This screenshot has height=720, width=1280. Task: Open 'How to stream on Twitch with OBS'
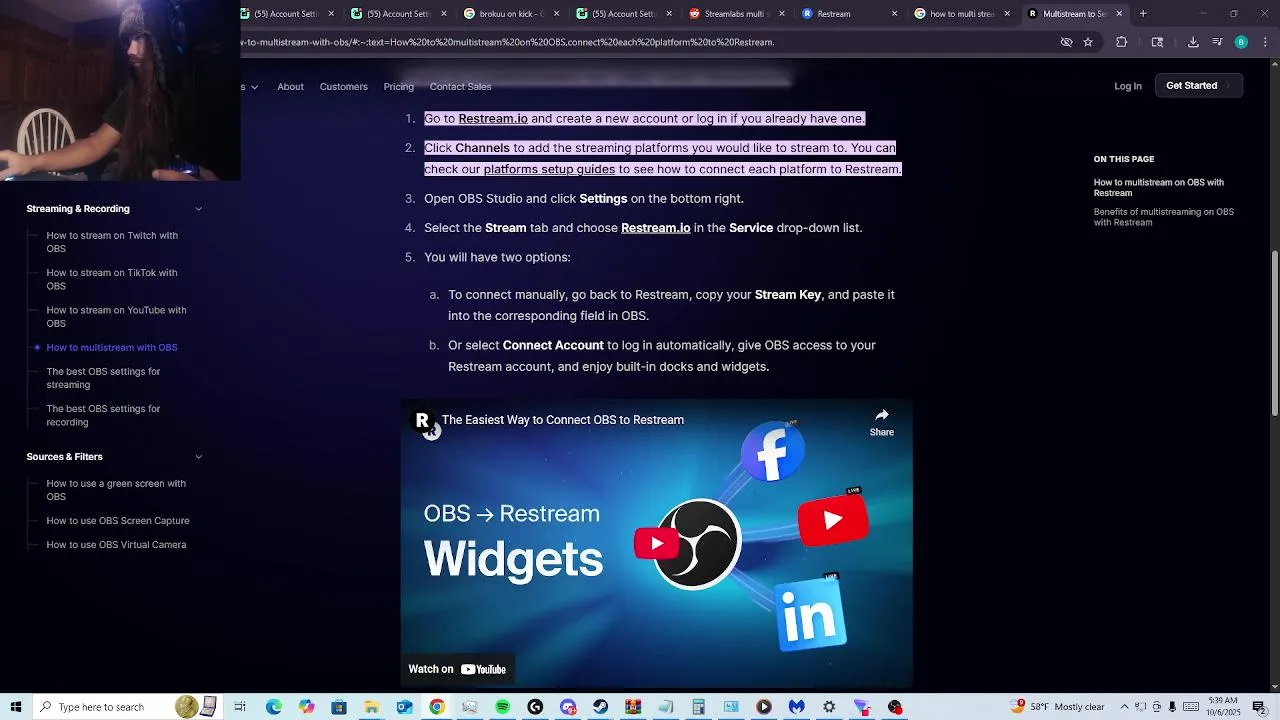coord(112,242)
